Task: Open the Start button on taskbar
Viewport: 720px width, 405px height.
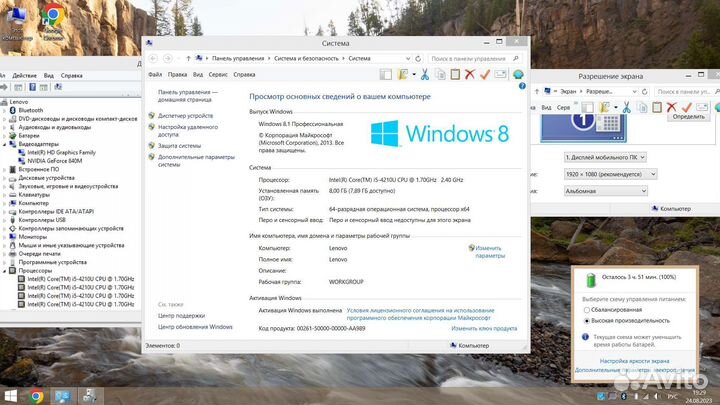Action: pos(10,396)
